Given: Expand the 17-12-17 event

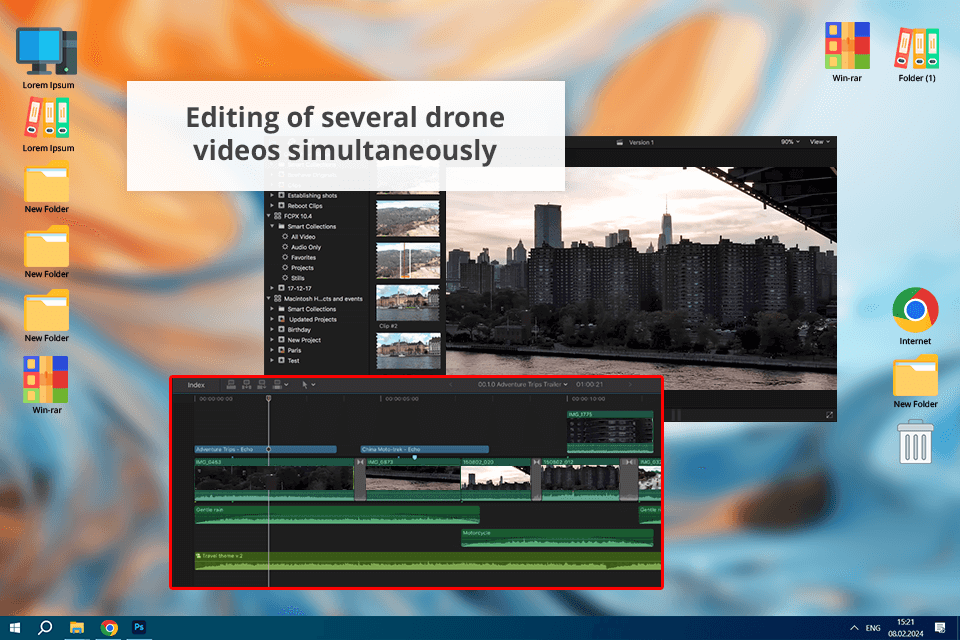Looking at the screenshot, I should pyautogui.click(x=272, y=288).
